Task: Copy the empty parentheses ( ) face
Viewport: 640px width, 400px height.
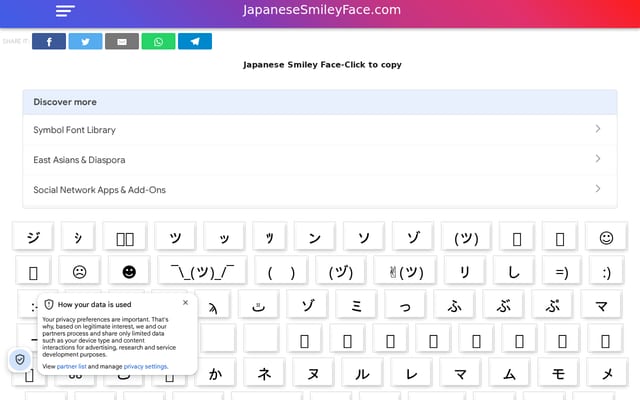Action: 281,271
